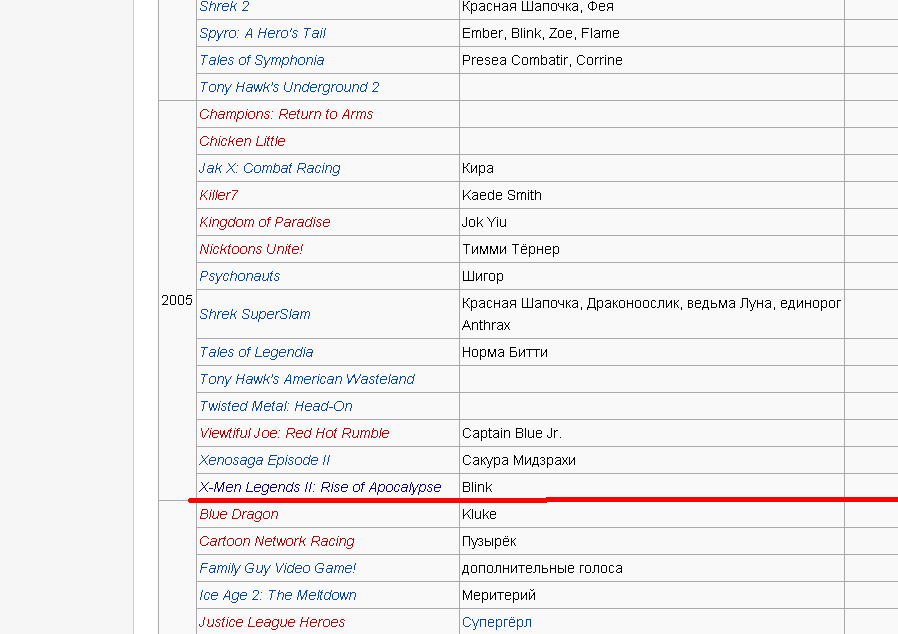Open Kingdom of Paradise red link

pyautogui.click(x=265, y=222)
